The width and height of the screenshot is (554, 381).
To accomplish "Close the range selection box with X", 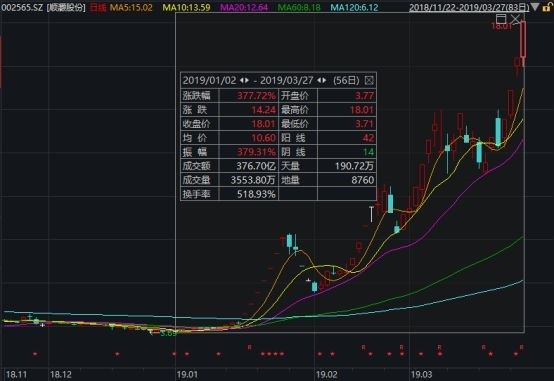I will click(x=515, y=19).
